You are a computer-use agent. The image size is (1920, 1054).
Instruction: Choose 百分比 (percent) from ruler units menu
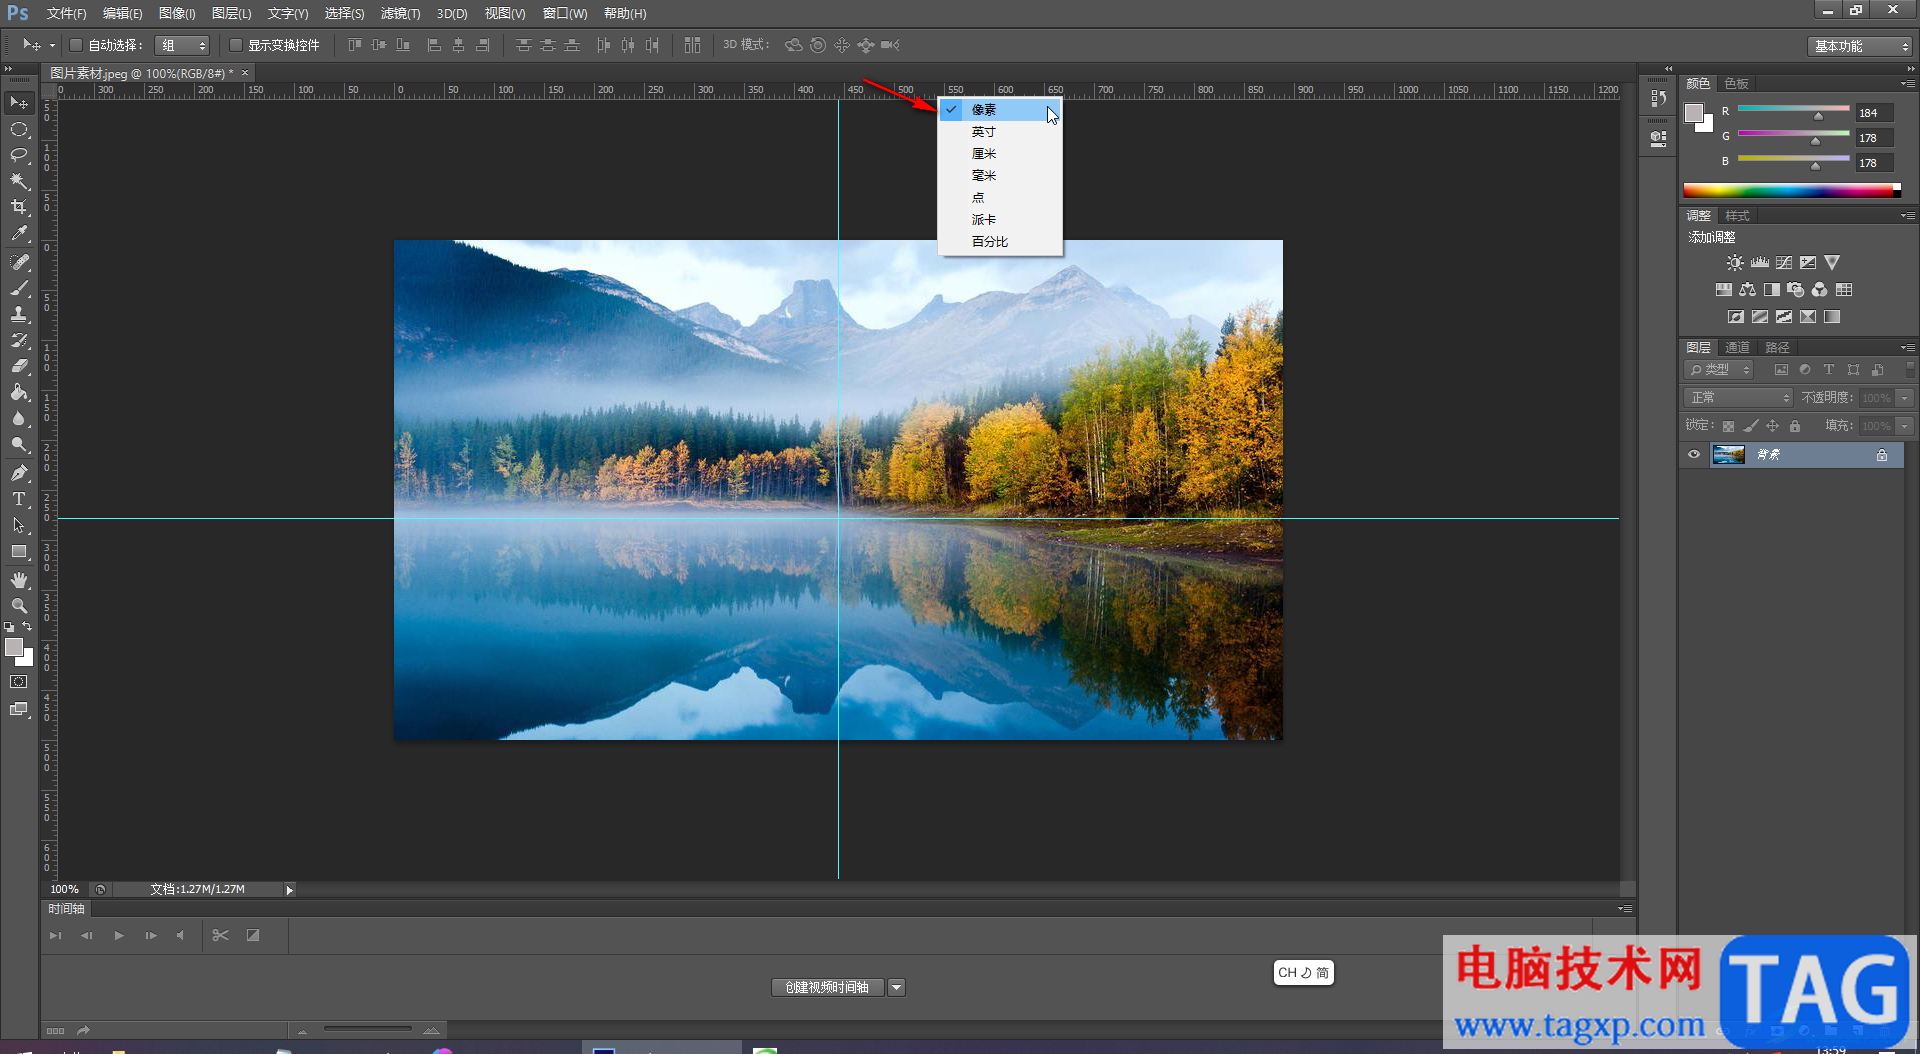click(x=1000, y=242)
